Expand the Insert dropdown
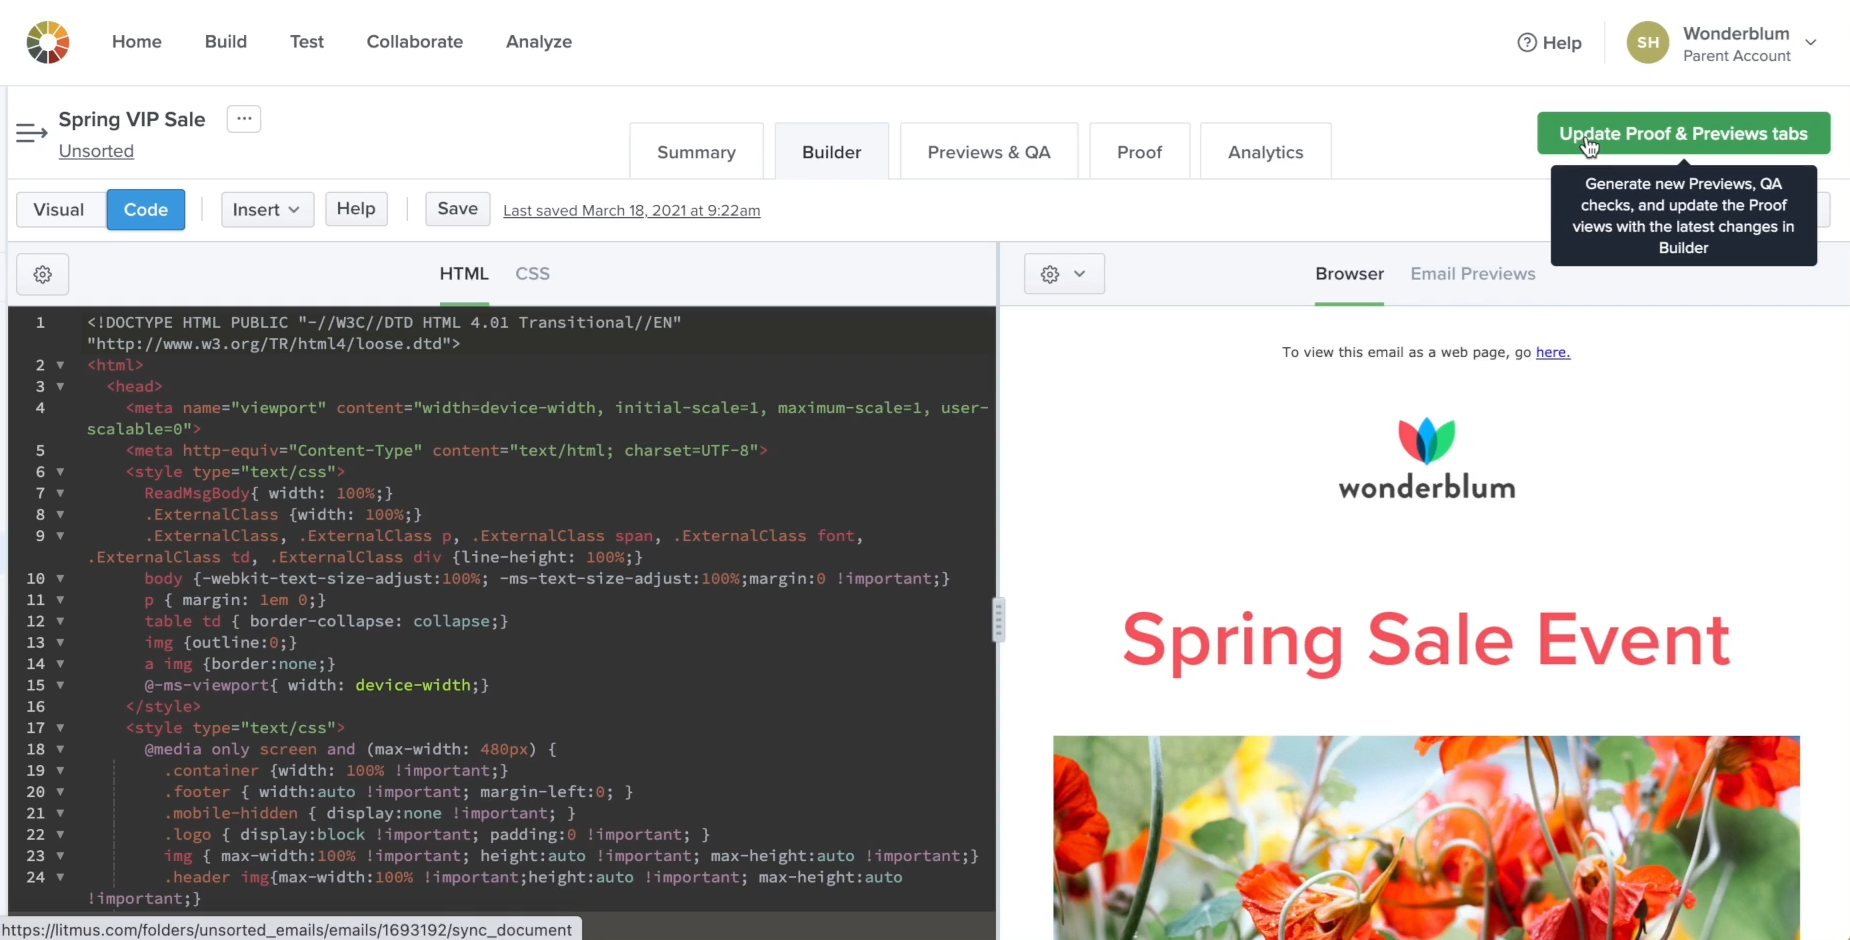The width and height of the screenshot is (1850, 940). coord(266,209)
